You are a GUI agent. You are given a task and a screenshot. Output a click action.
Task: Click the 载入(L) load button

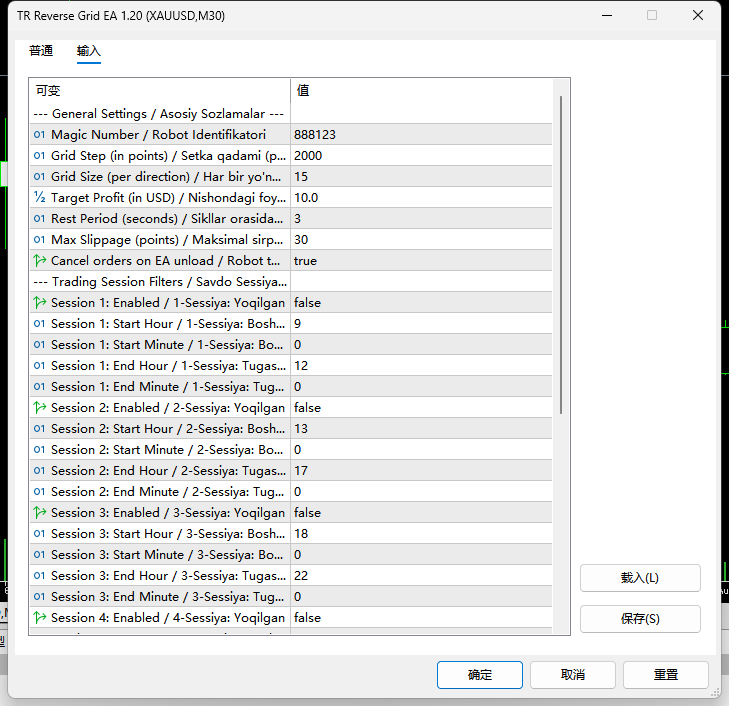pos(640,578)
